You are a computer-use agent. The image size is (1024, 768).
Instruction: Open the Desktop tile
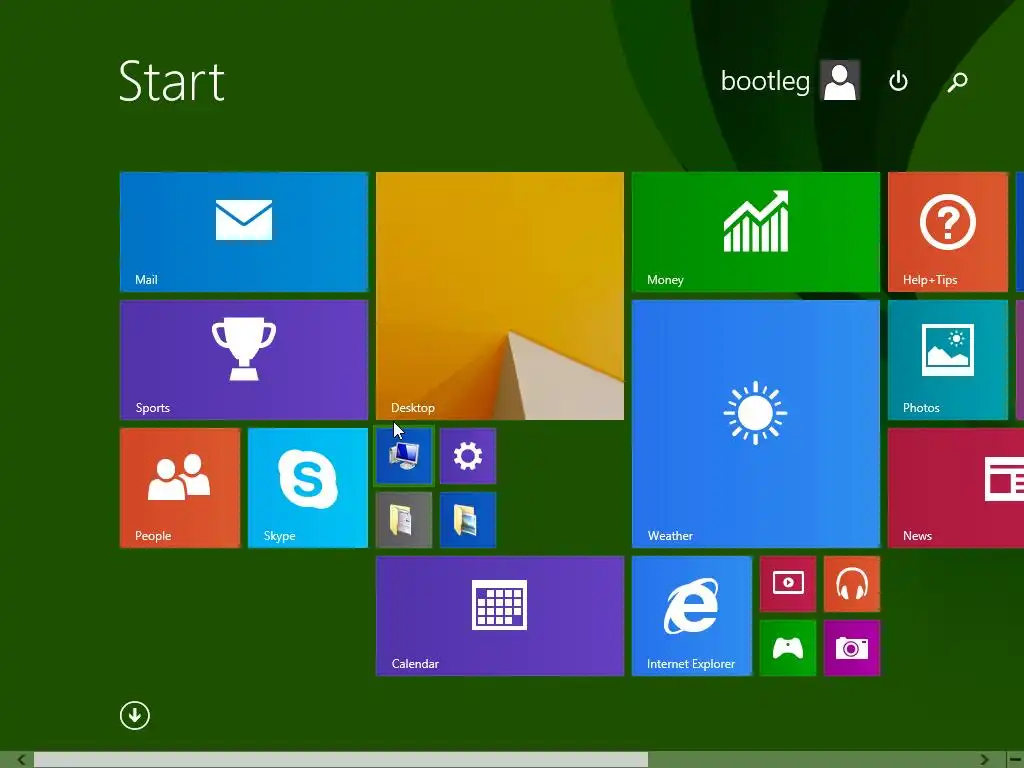(x=500, y=296)
